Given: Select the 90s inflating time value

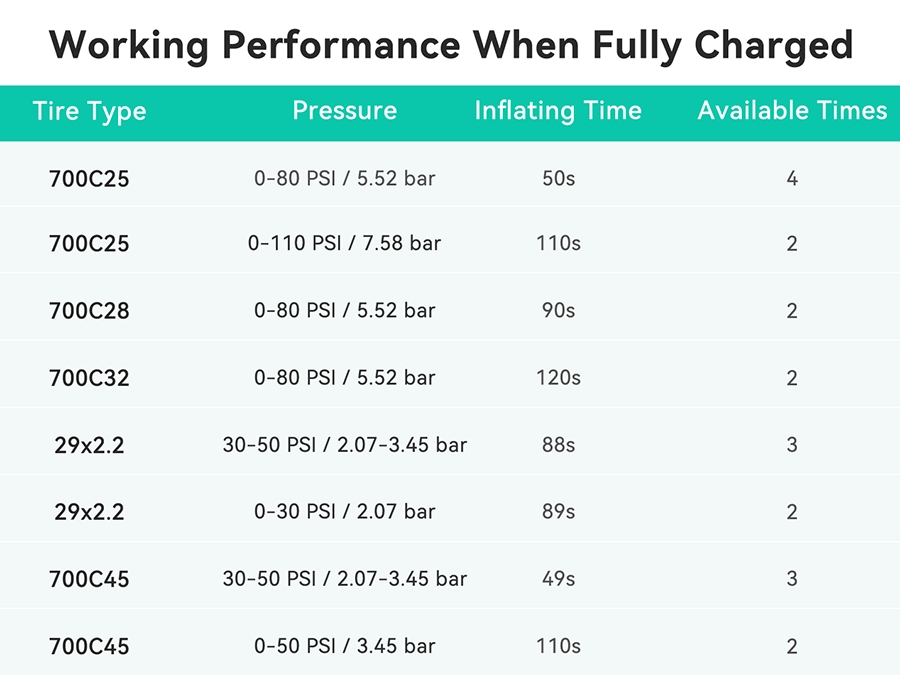Looking at the screenshot, I should tap(558, 311).
